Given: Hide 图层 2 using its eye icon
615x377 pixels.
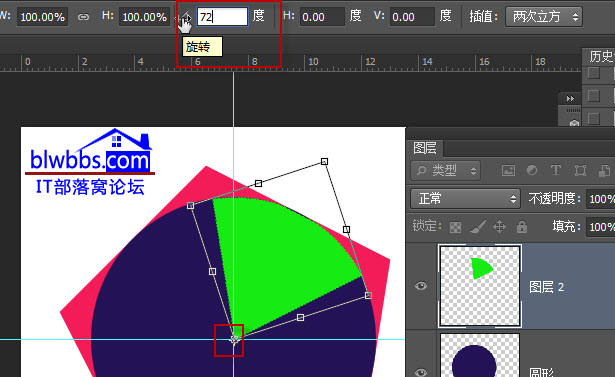Looking at the screenshot, I should 421,286.
